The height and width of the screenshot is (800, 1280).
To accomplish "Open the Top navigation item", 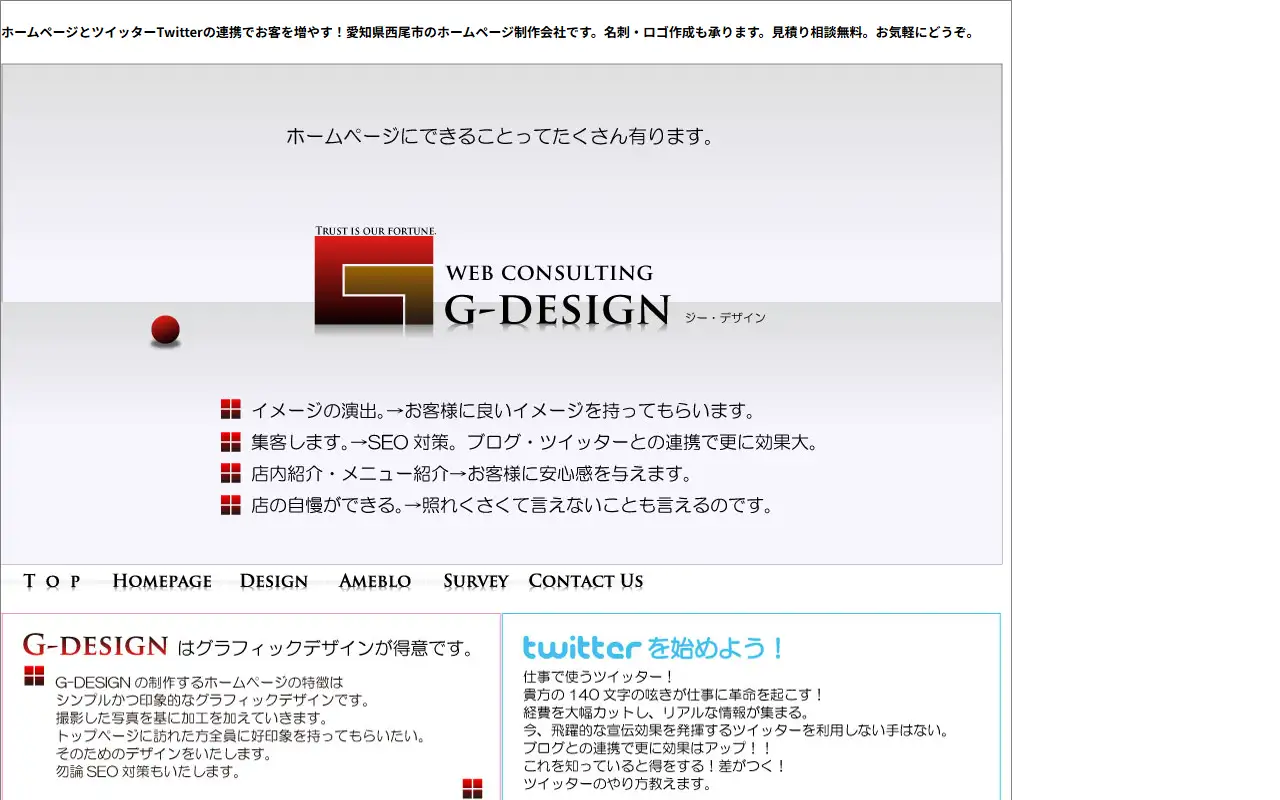I will 52,581.
